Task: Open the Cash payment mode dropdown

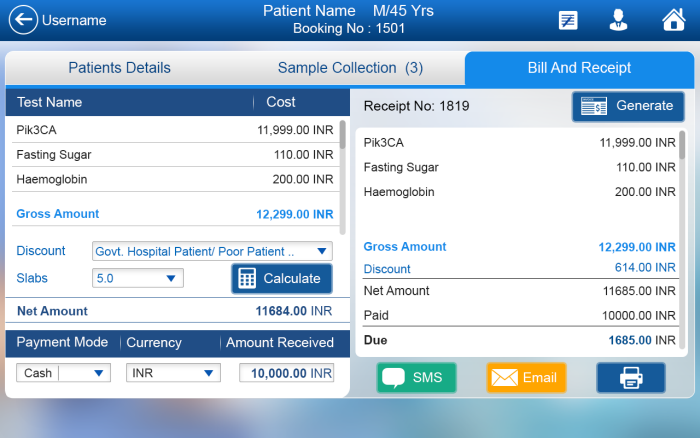Action: (x=64, y=373)
